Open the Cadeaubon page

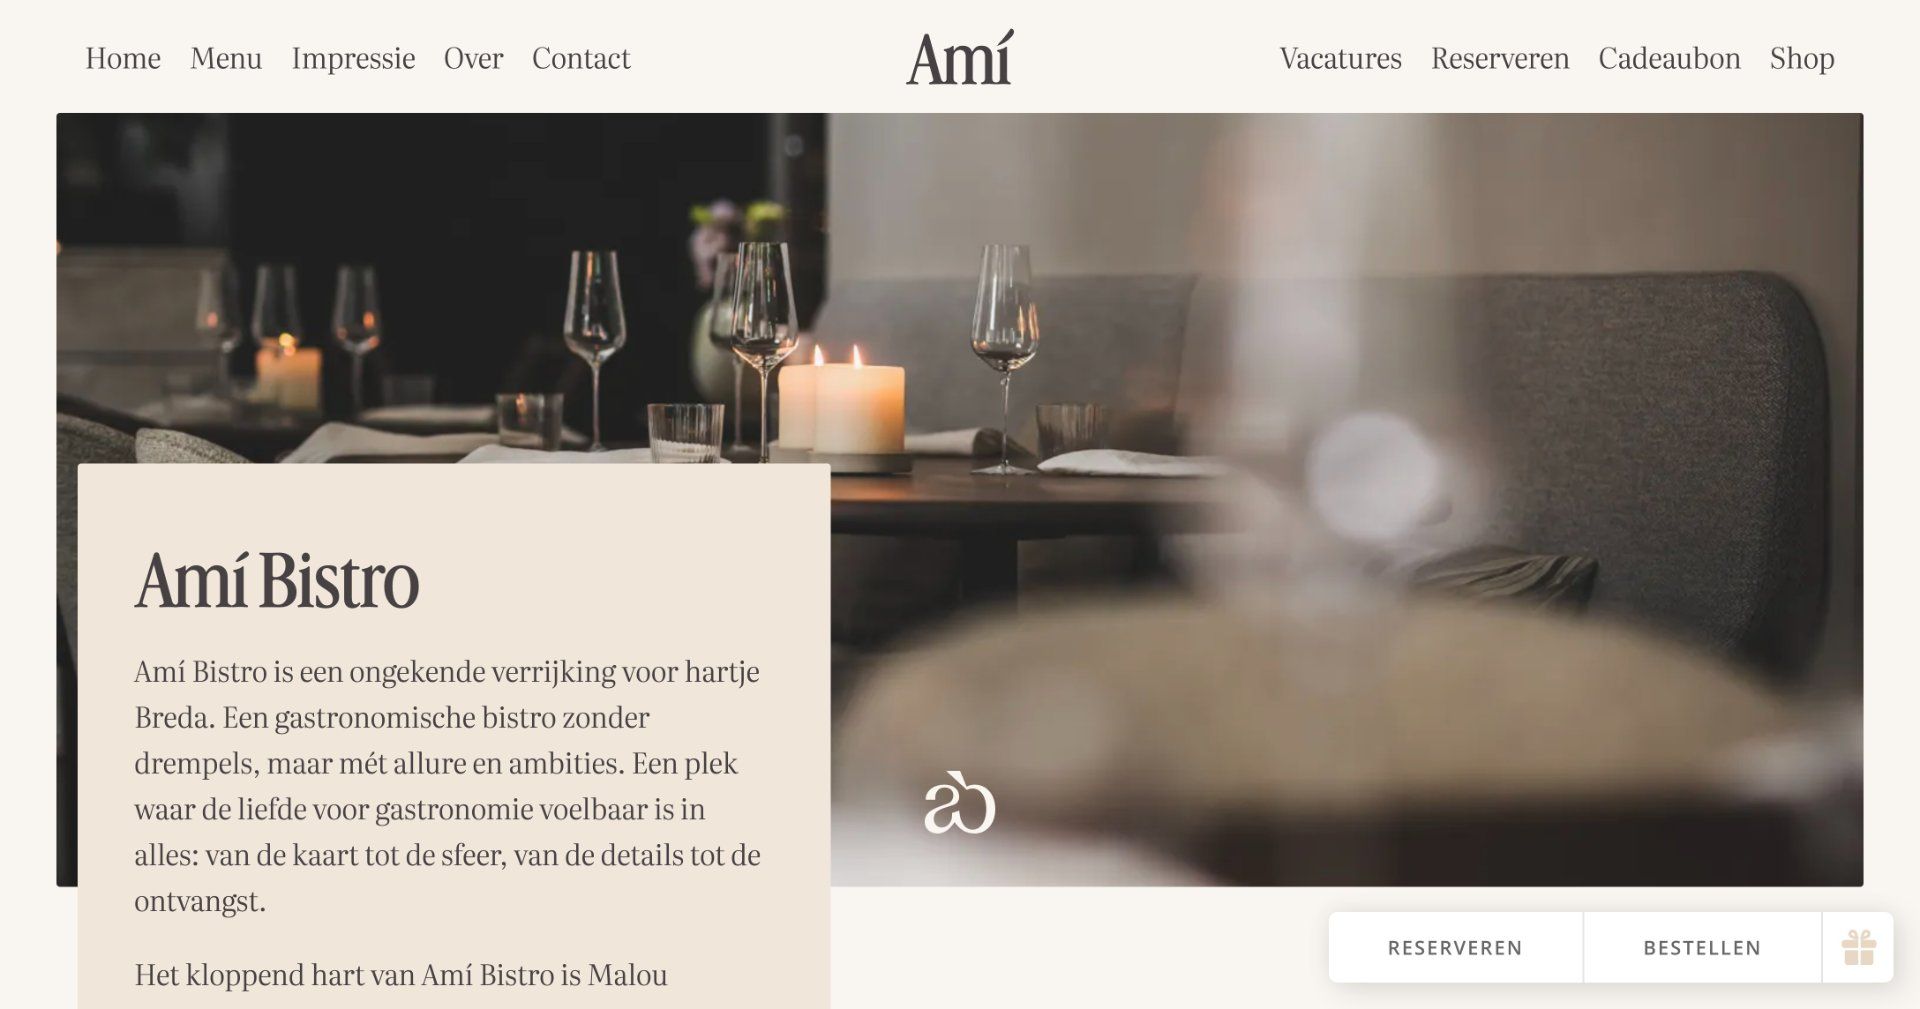tap(1669, 58)
